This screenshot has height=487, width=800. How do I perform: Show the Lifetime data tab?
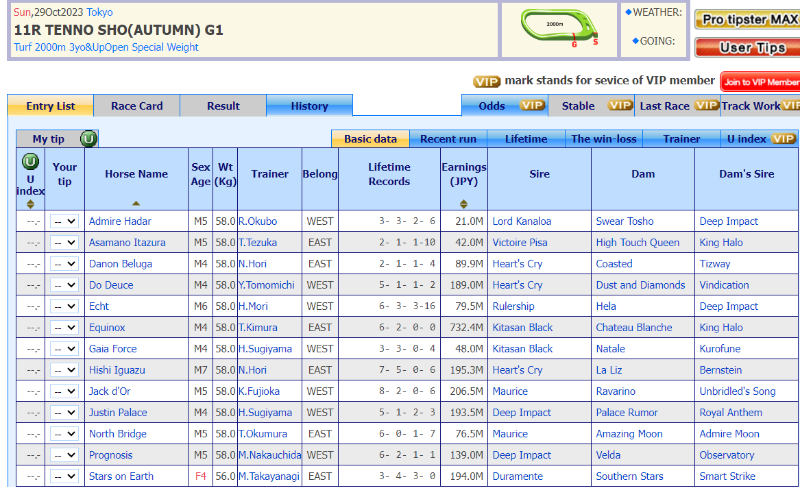tap(526, 139)
